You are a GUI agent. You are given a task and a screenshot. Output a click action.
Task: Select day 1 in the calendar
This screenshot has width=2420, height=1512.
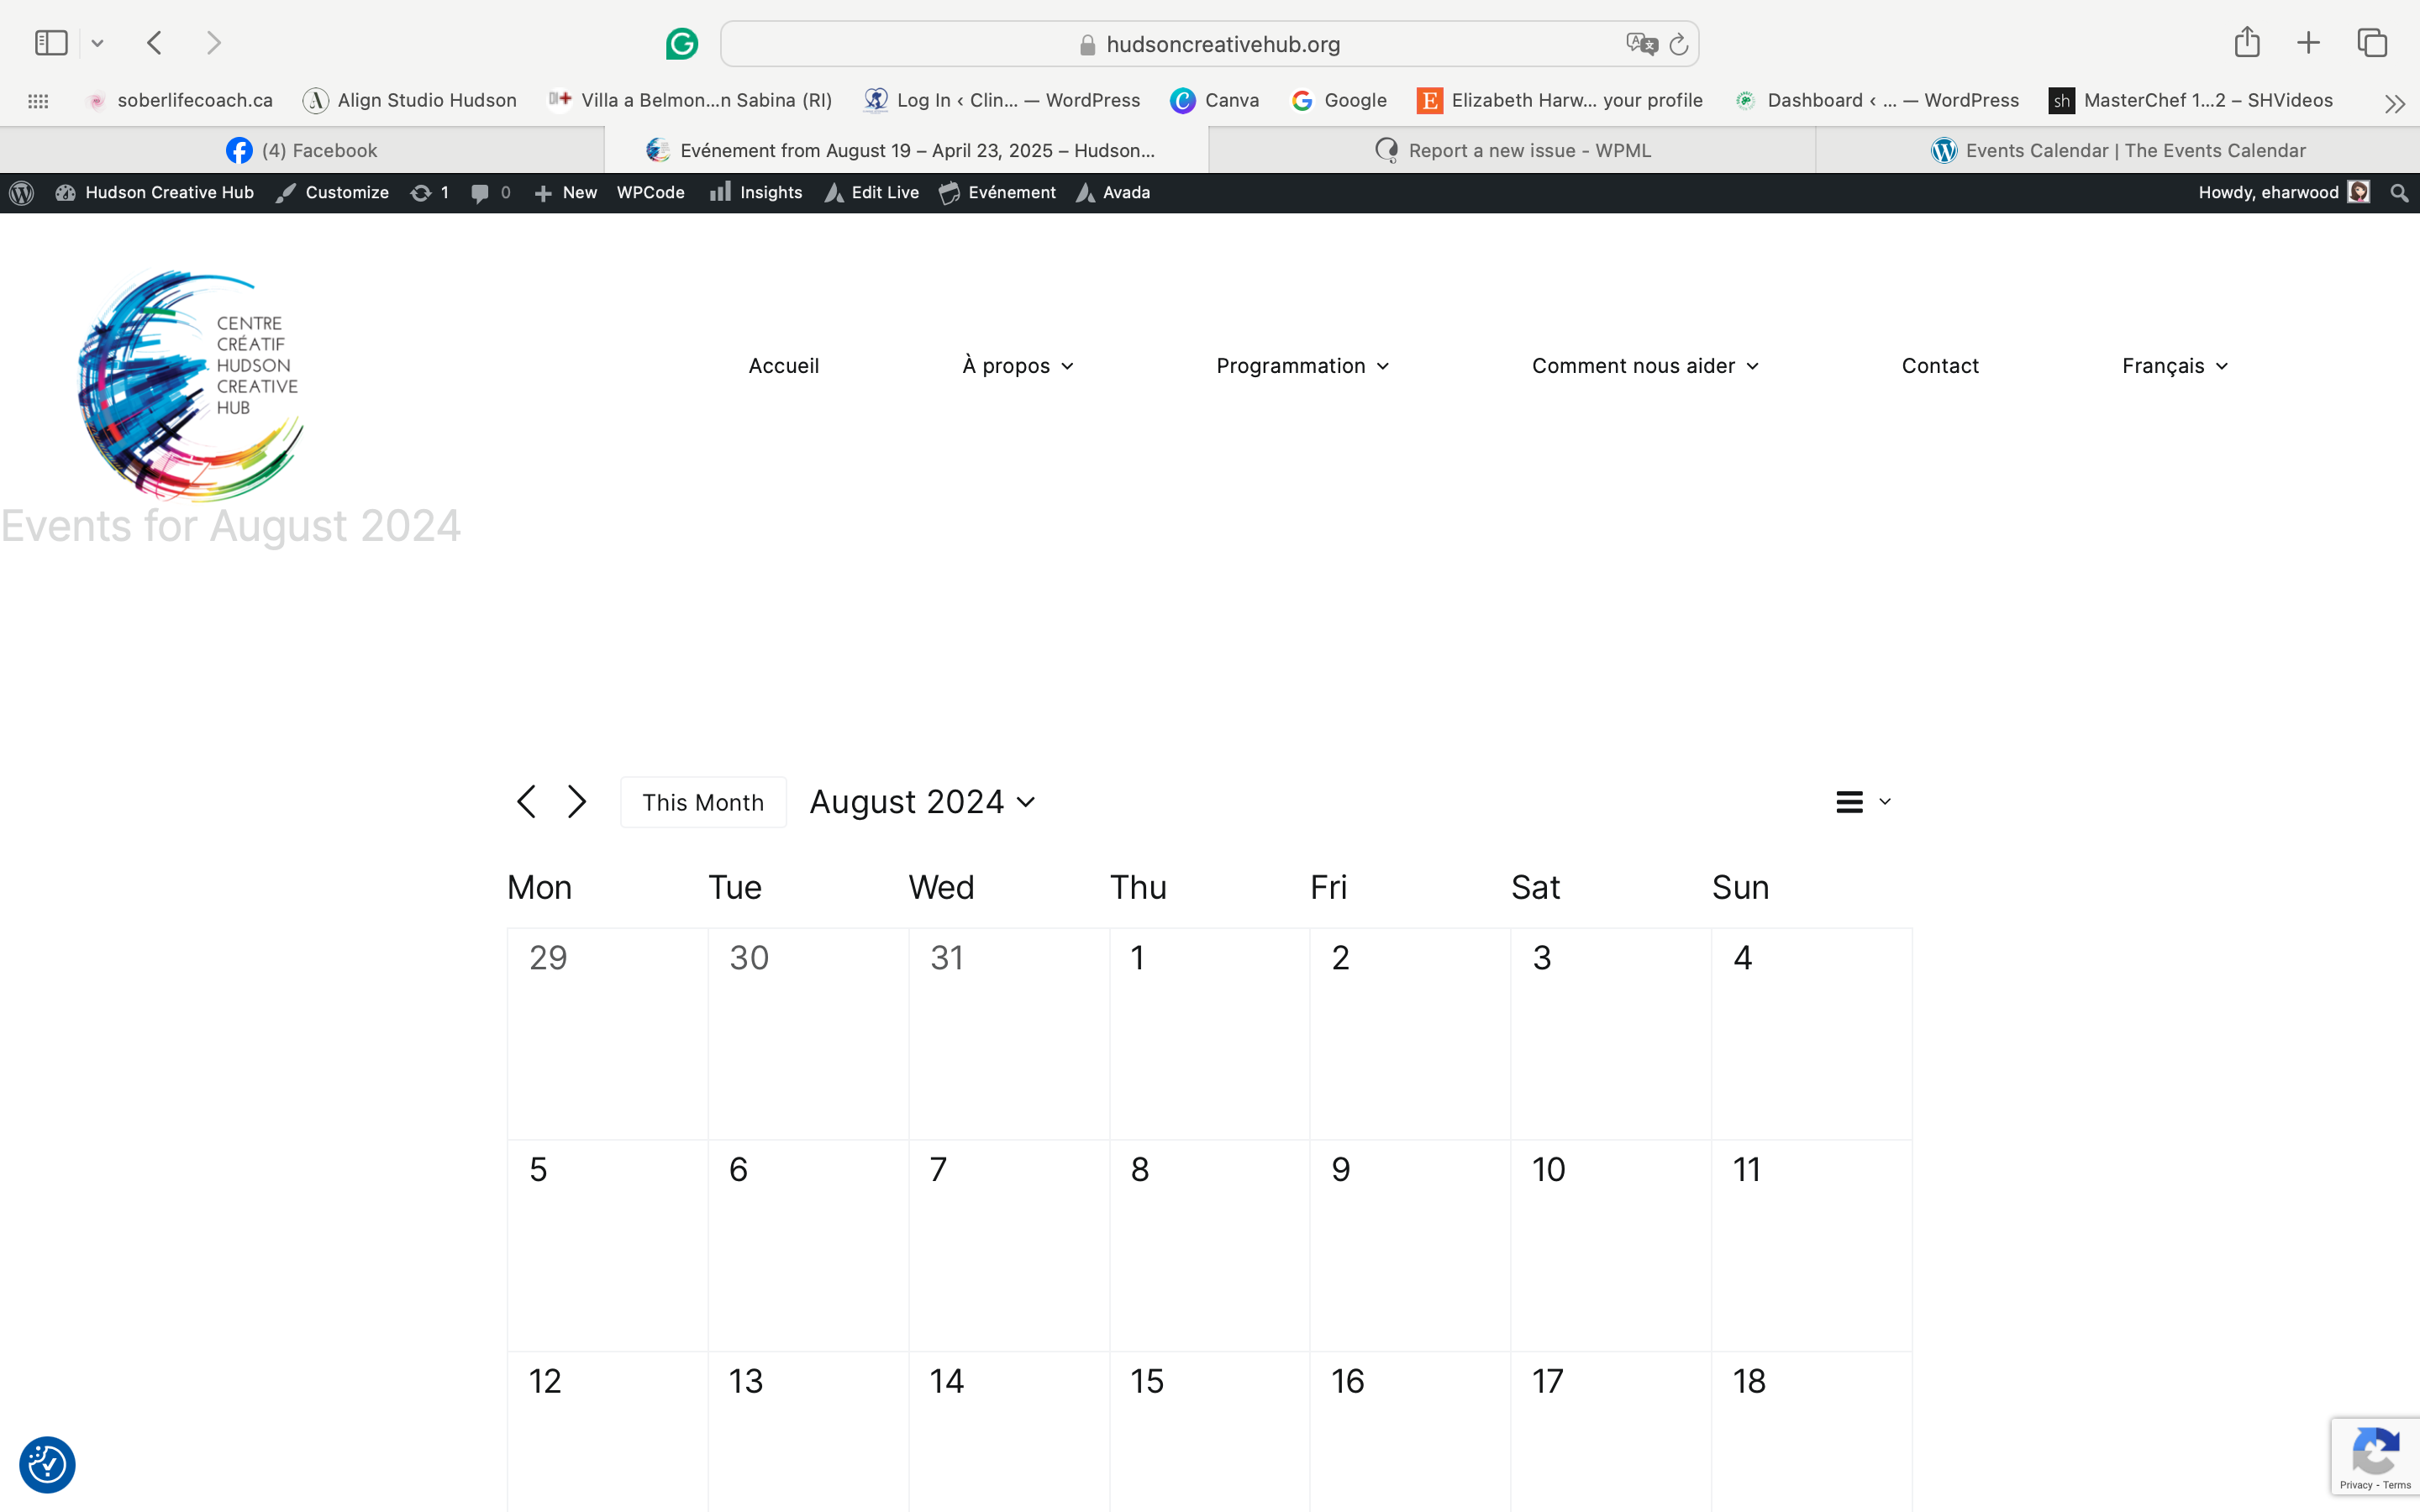tap(1137, 958)
